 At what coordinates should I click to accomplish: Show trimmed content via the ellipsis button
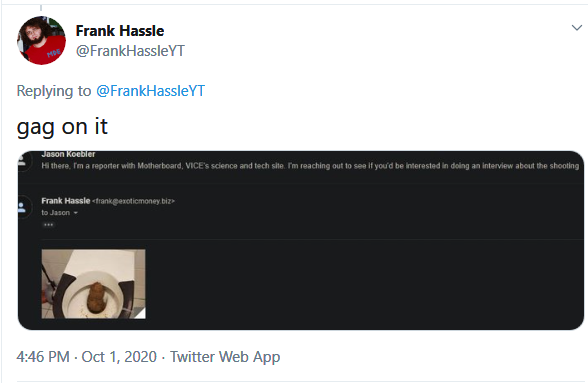(x=48, y=225)
